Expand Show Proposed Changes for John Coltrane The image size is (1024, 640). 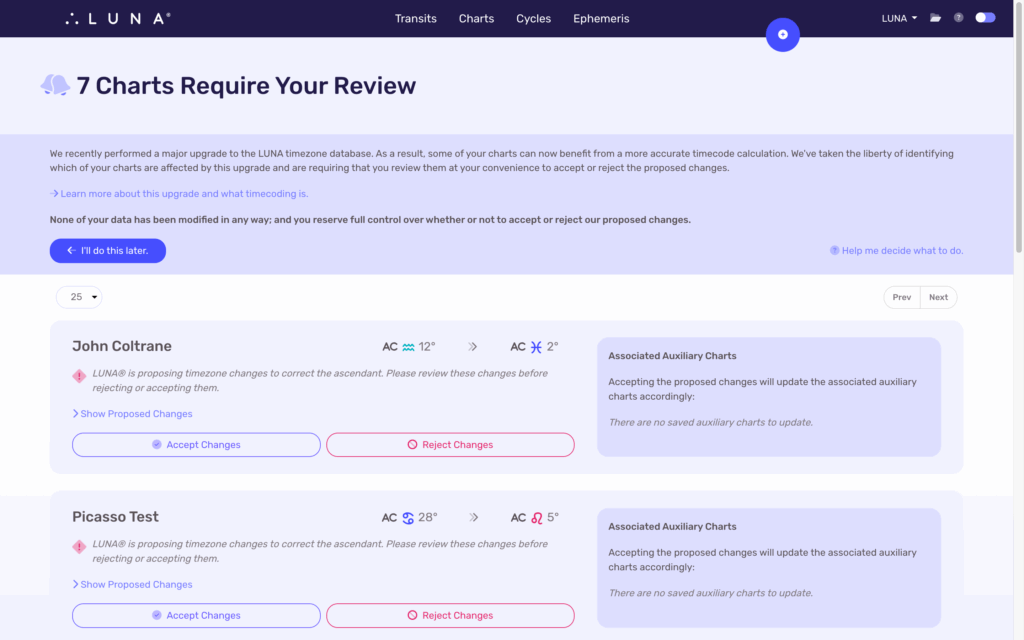[x=133, y=414]
